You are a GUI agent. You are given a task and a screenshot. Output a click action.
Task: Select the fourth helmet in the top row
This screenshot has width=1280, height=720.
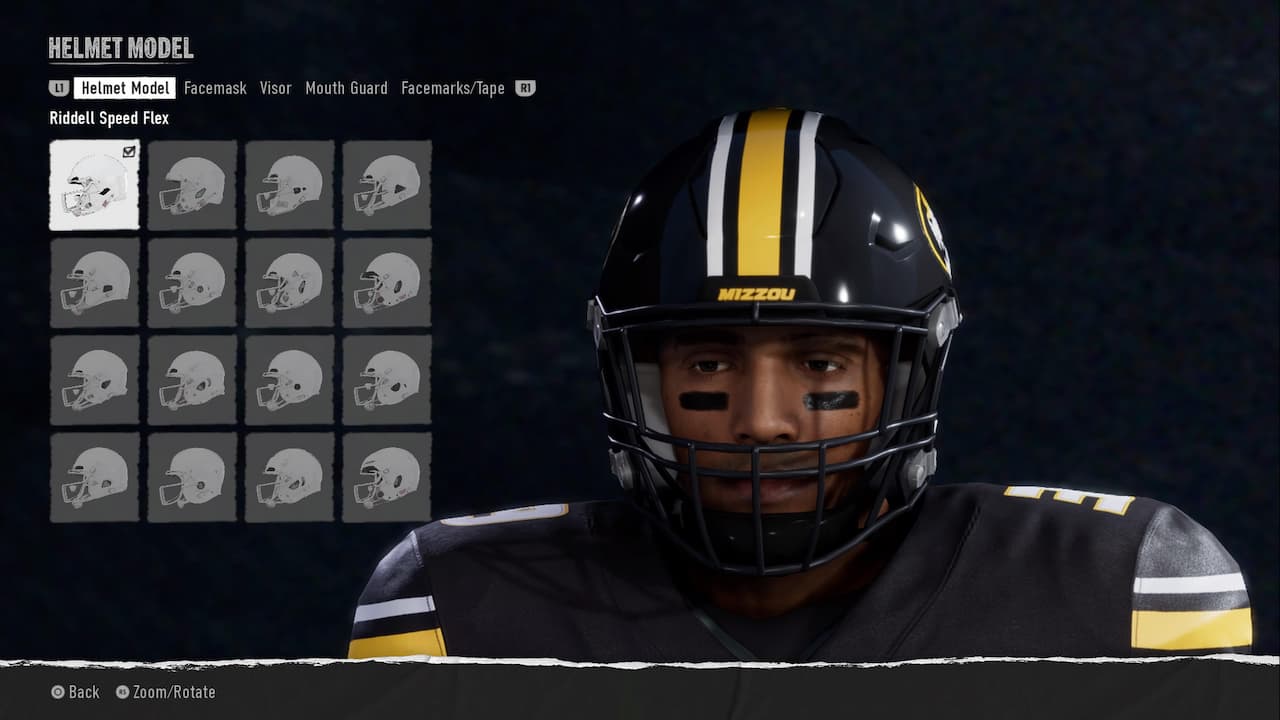point(387,185)
